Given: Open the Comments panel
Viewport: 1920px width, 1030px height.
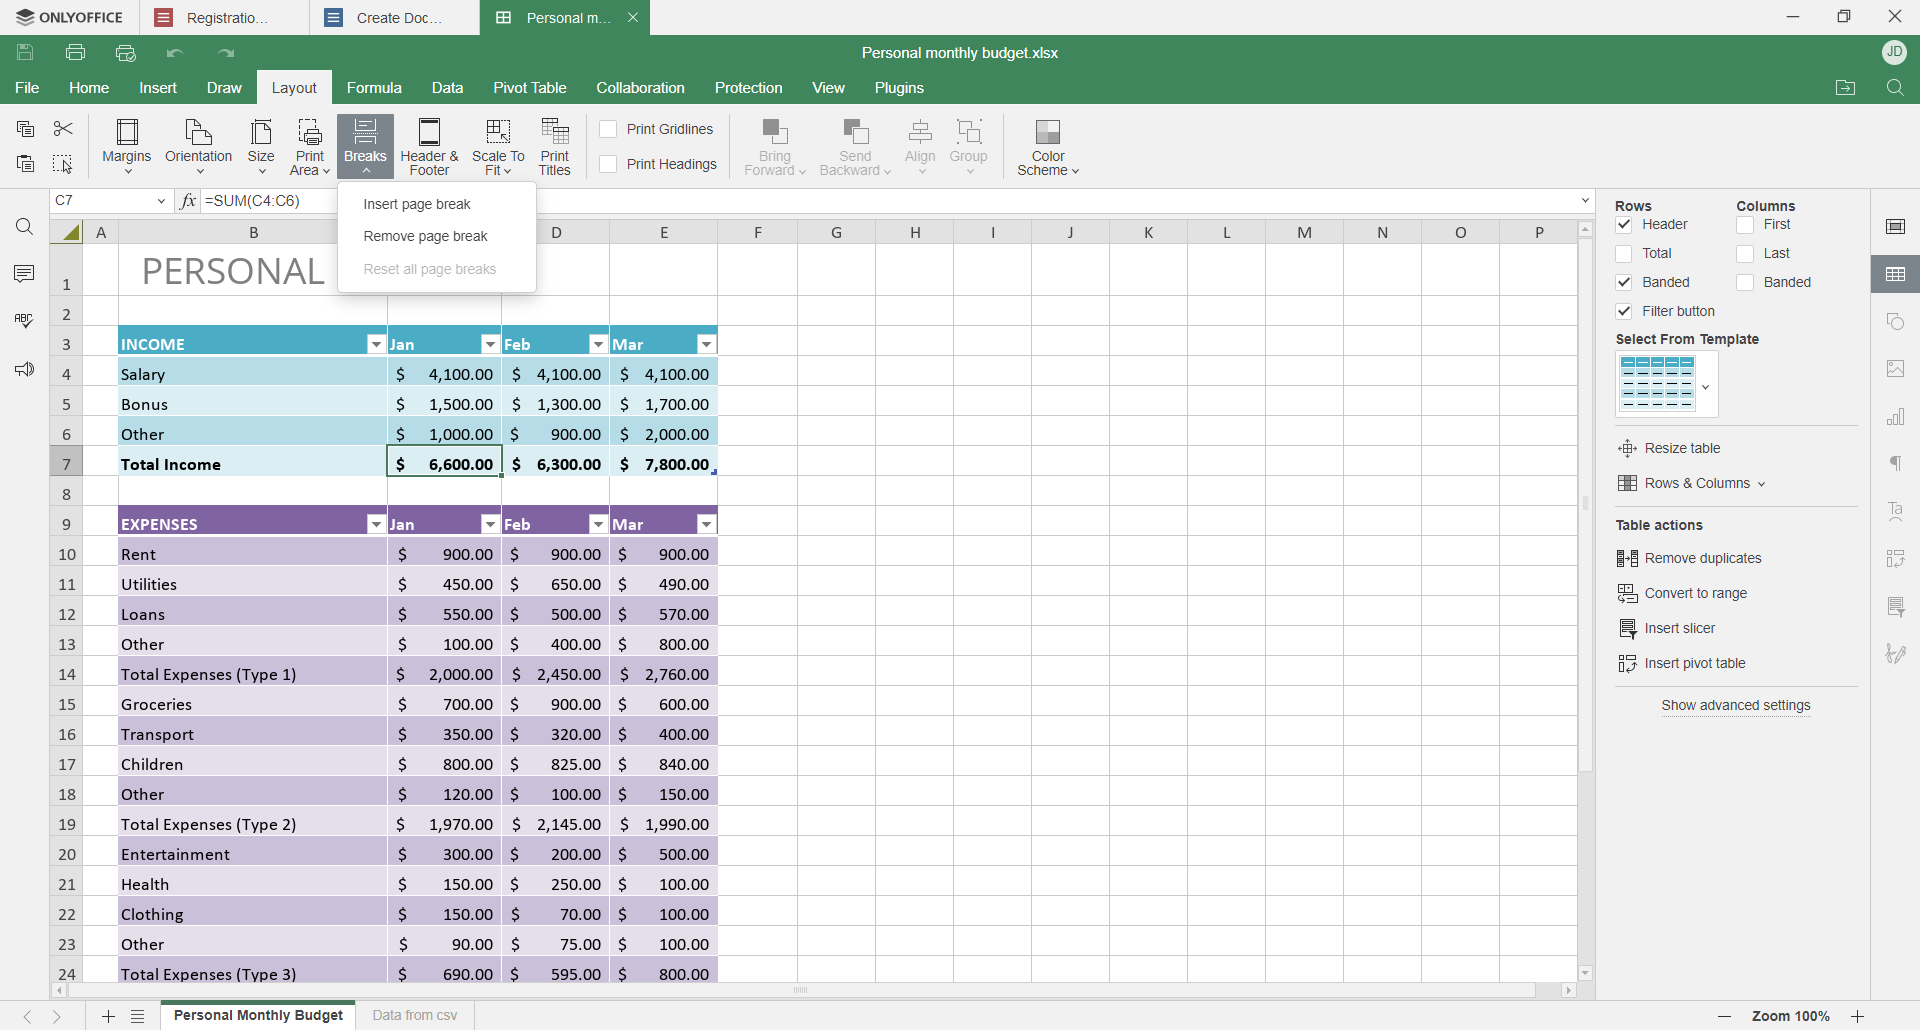Looking at the screenshot, I should click(23, 273).
